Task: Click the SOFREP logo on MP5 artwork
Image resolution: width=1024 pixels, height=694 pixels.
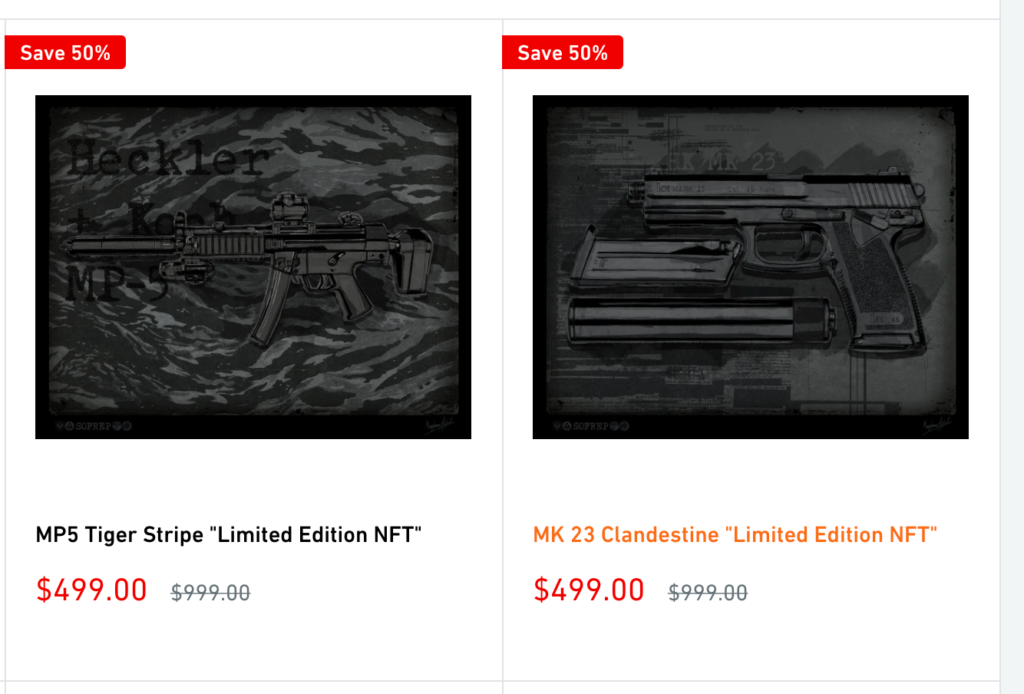Action: pos(92,427)
